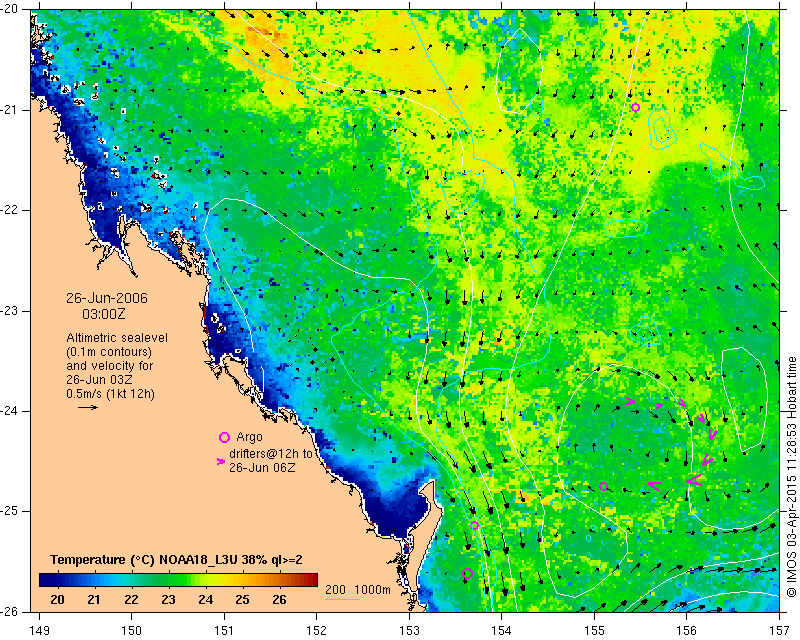Click latitude axis label "-24"

(10, 411)
